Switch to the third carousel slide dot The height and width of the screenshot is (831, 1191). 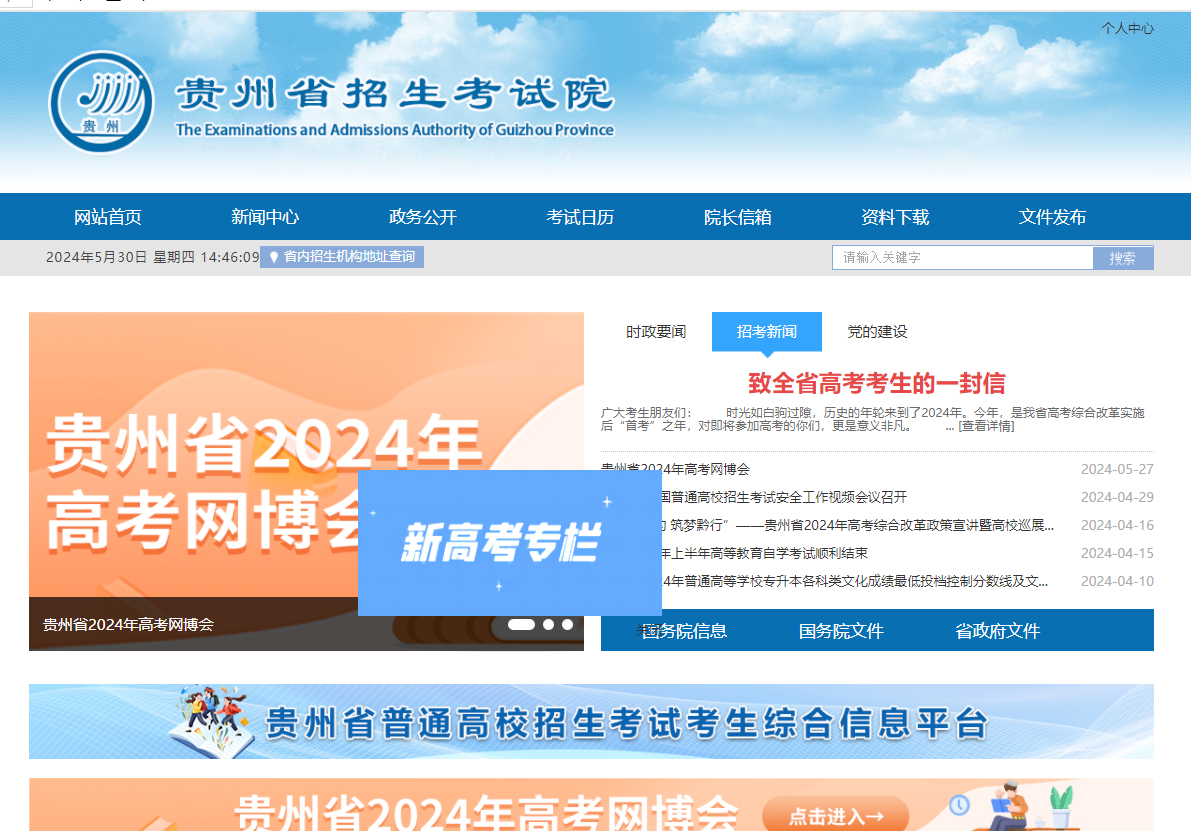pyautogui.click(x=567, y=624)
